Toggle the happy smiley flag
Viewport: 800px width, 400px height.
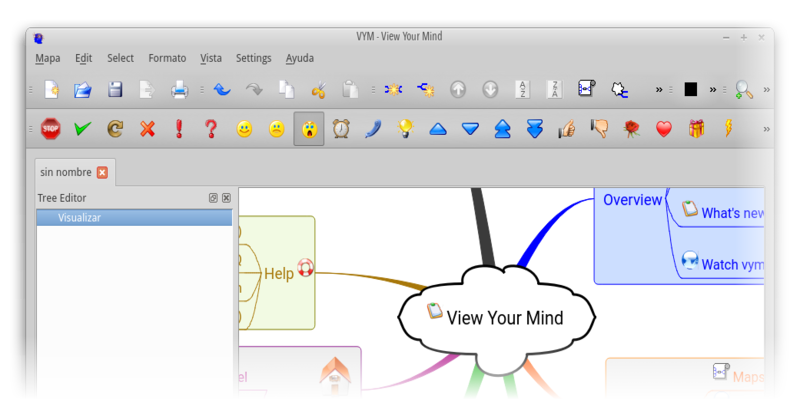pos(244,129)
